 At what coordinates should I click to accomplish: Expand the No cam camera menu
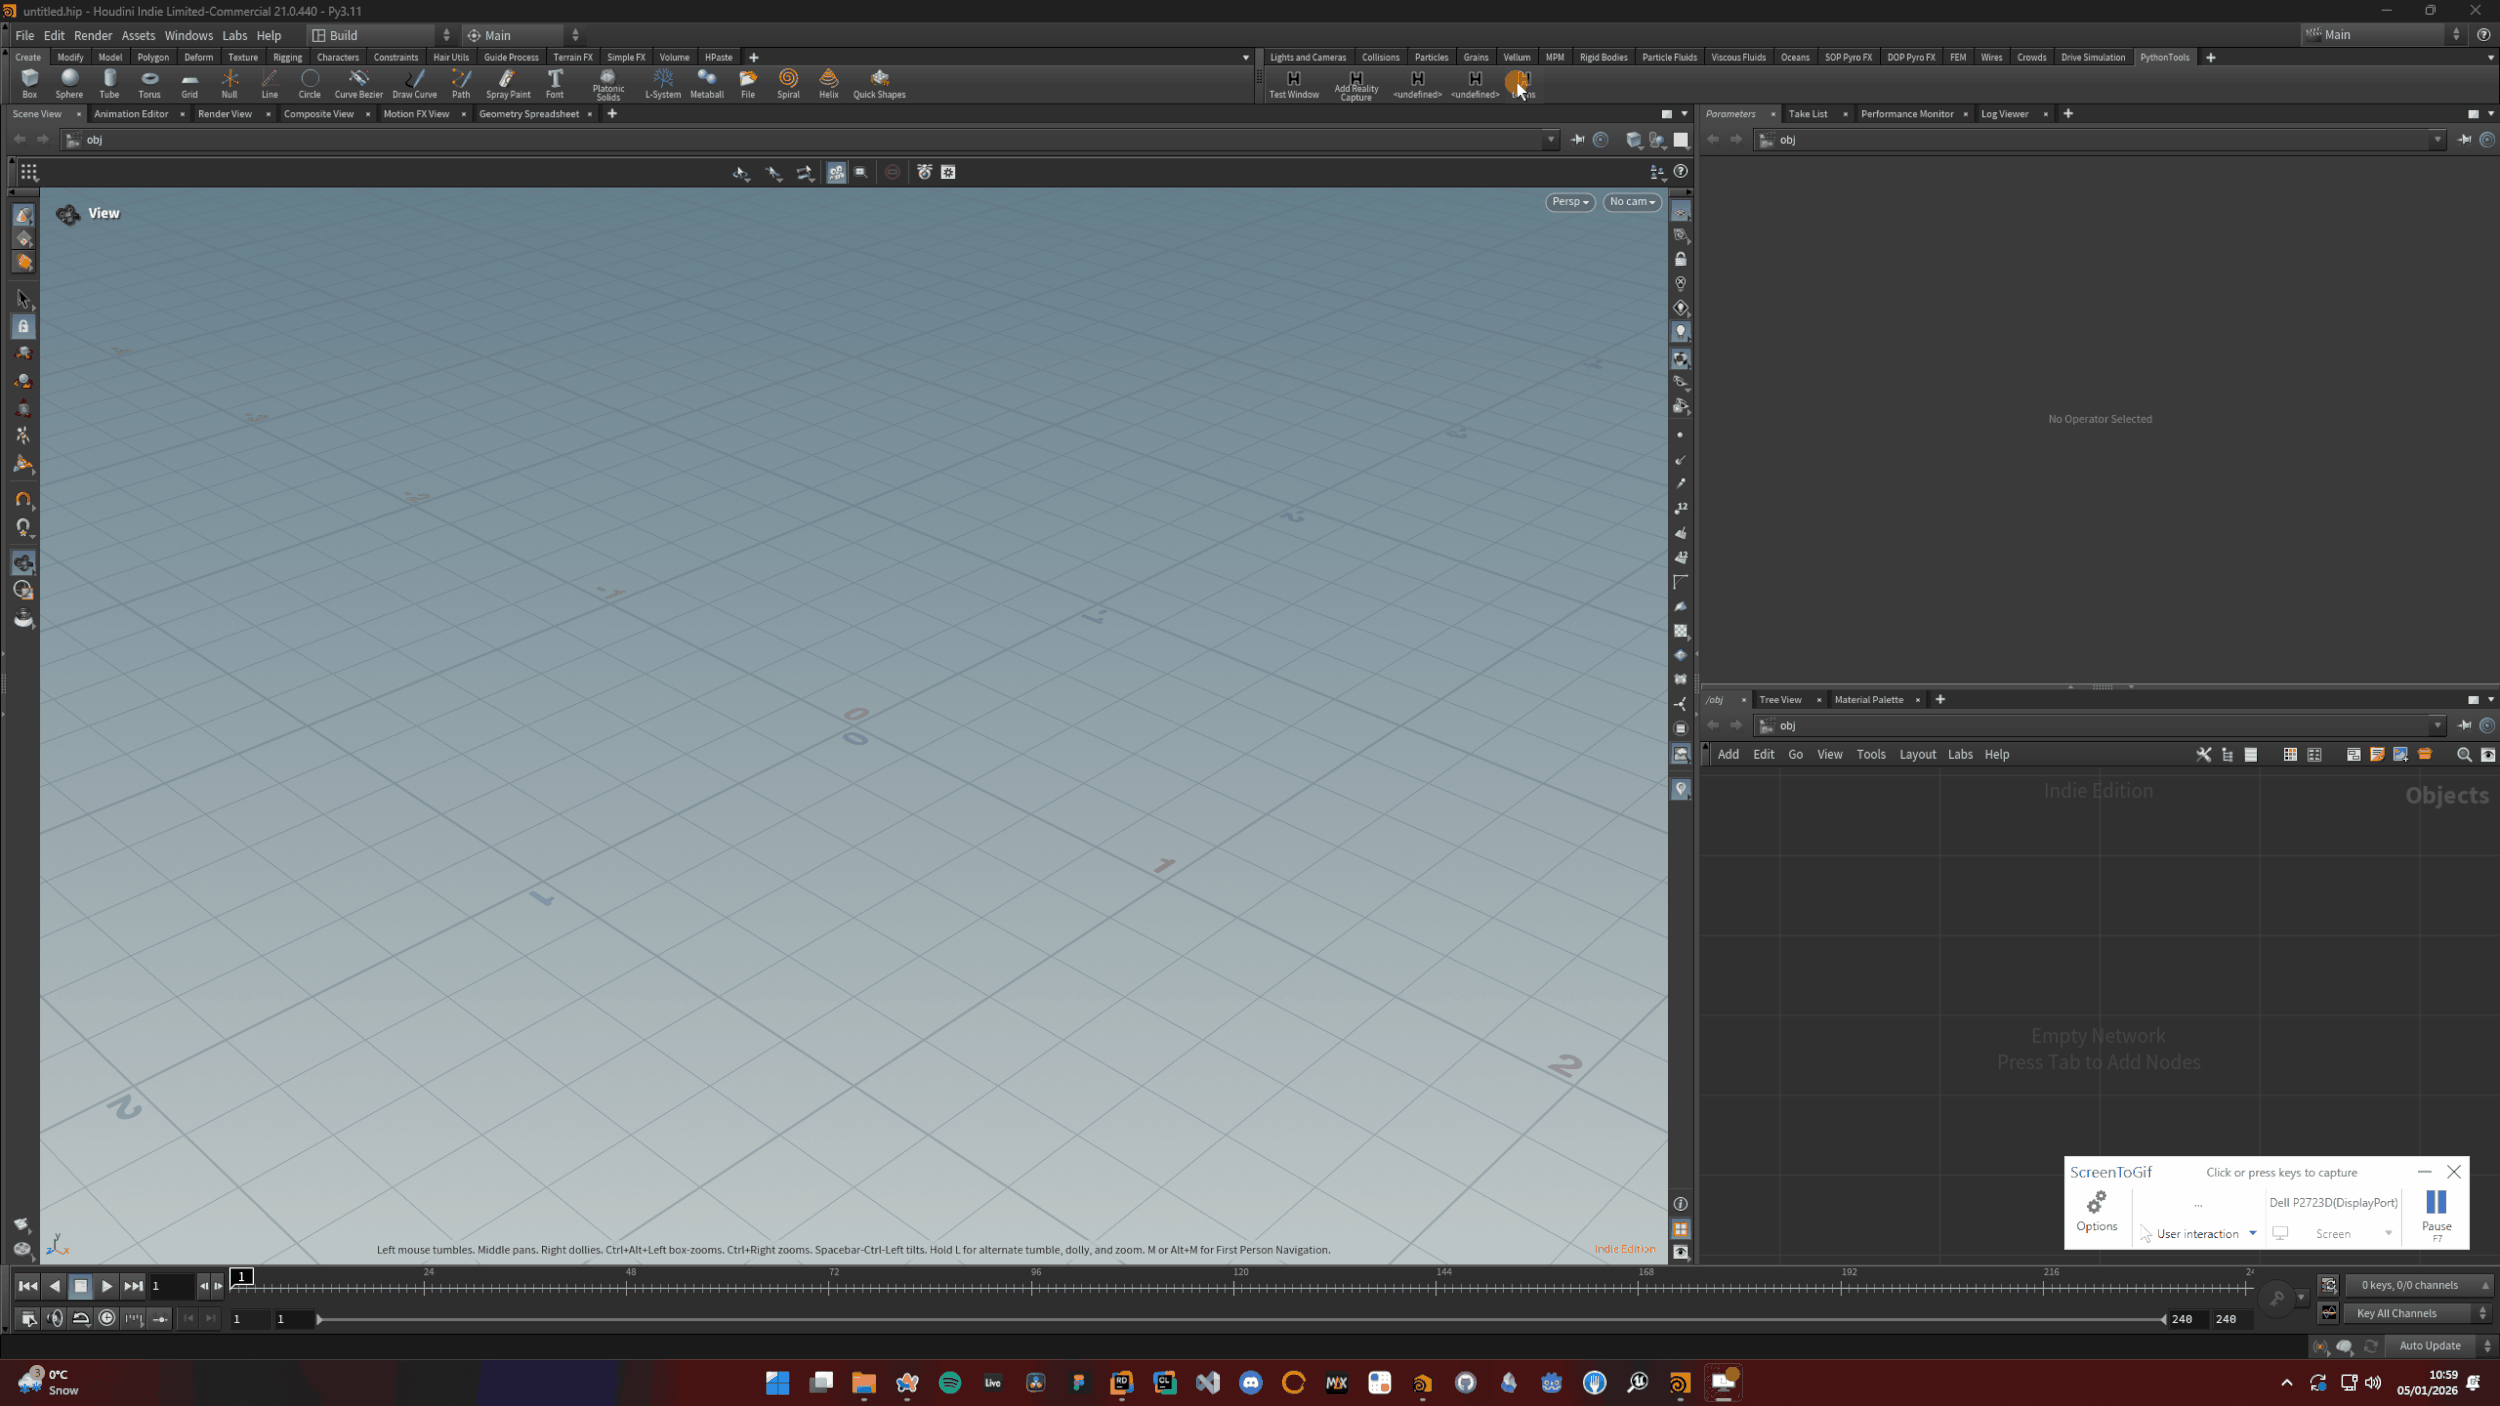(1632, 202)
